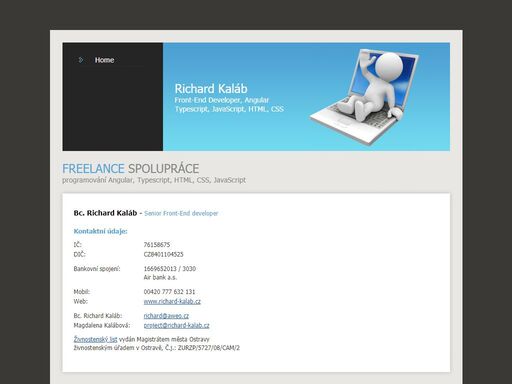Click the programování Angular subtitle line
The image size is (512, 384).
154,180
